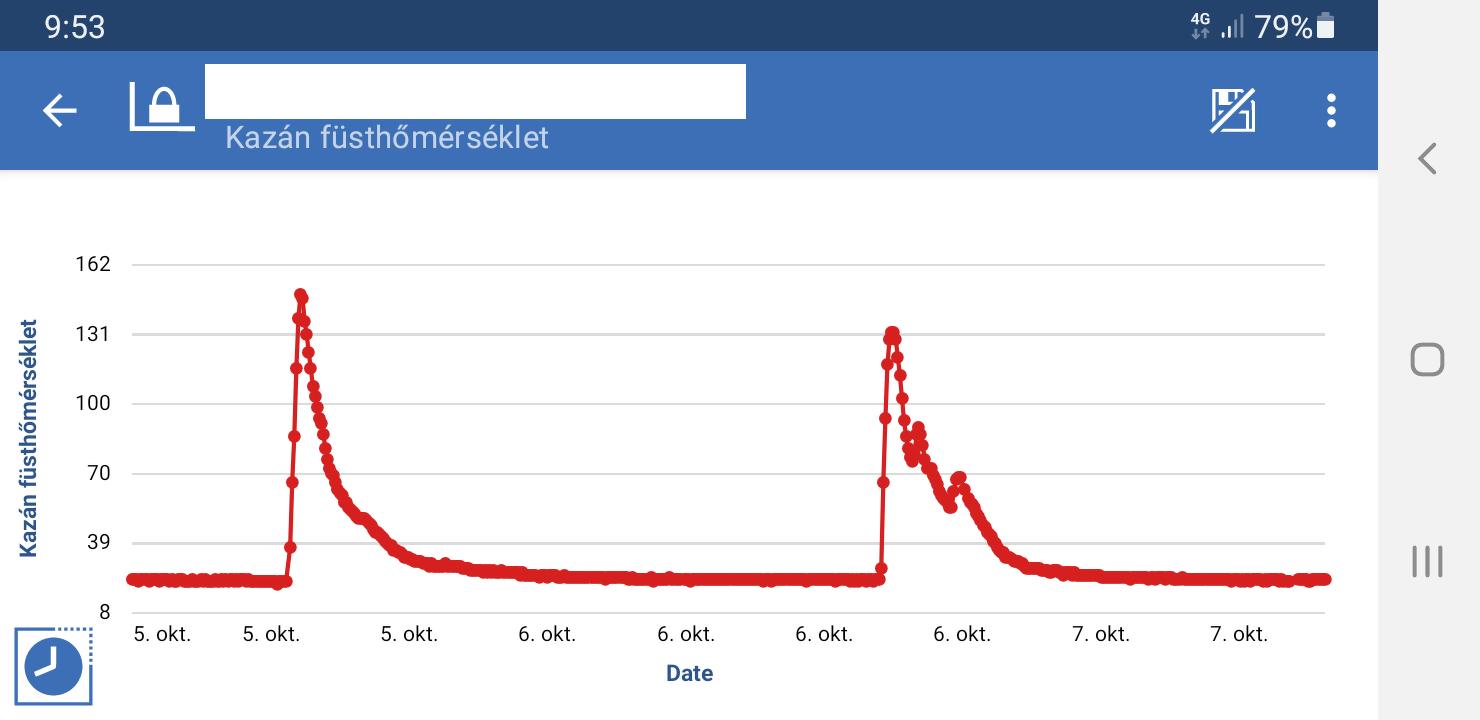Select the highest peak point of the first spike
Viewport: 1480px width, 720px height.
pos(300,294)
